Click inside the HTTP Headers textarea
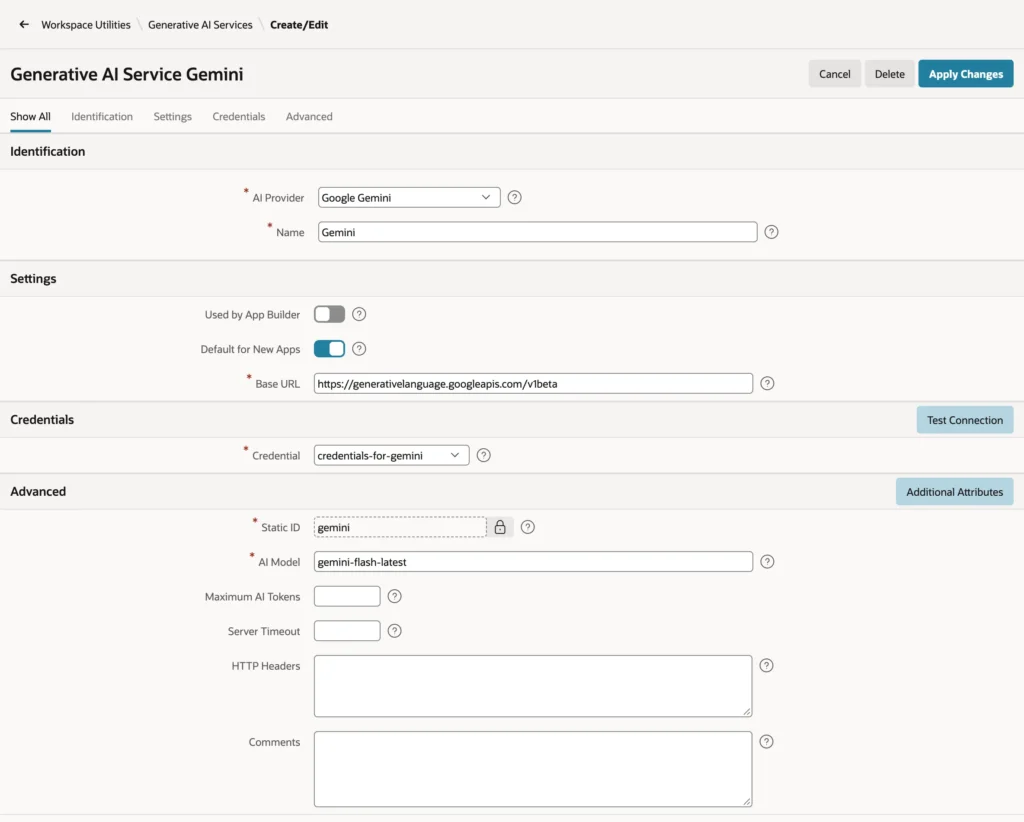 (533, 686)
